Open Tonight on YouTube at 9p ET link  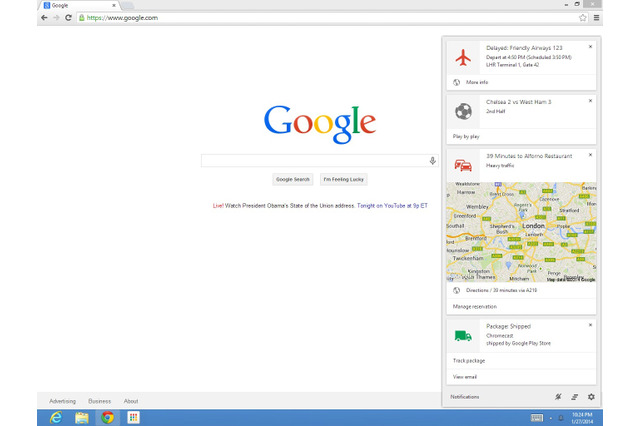[392, 206]
